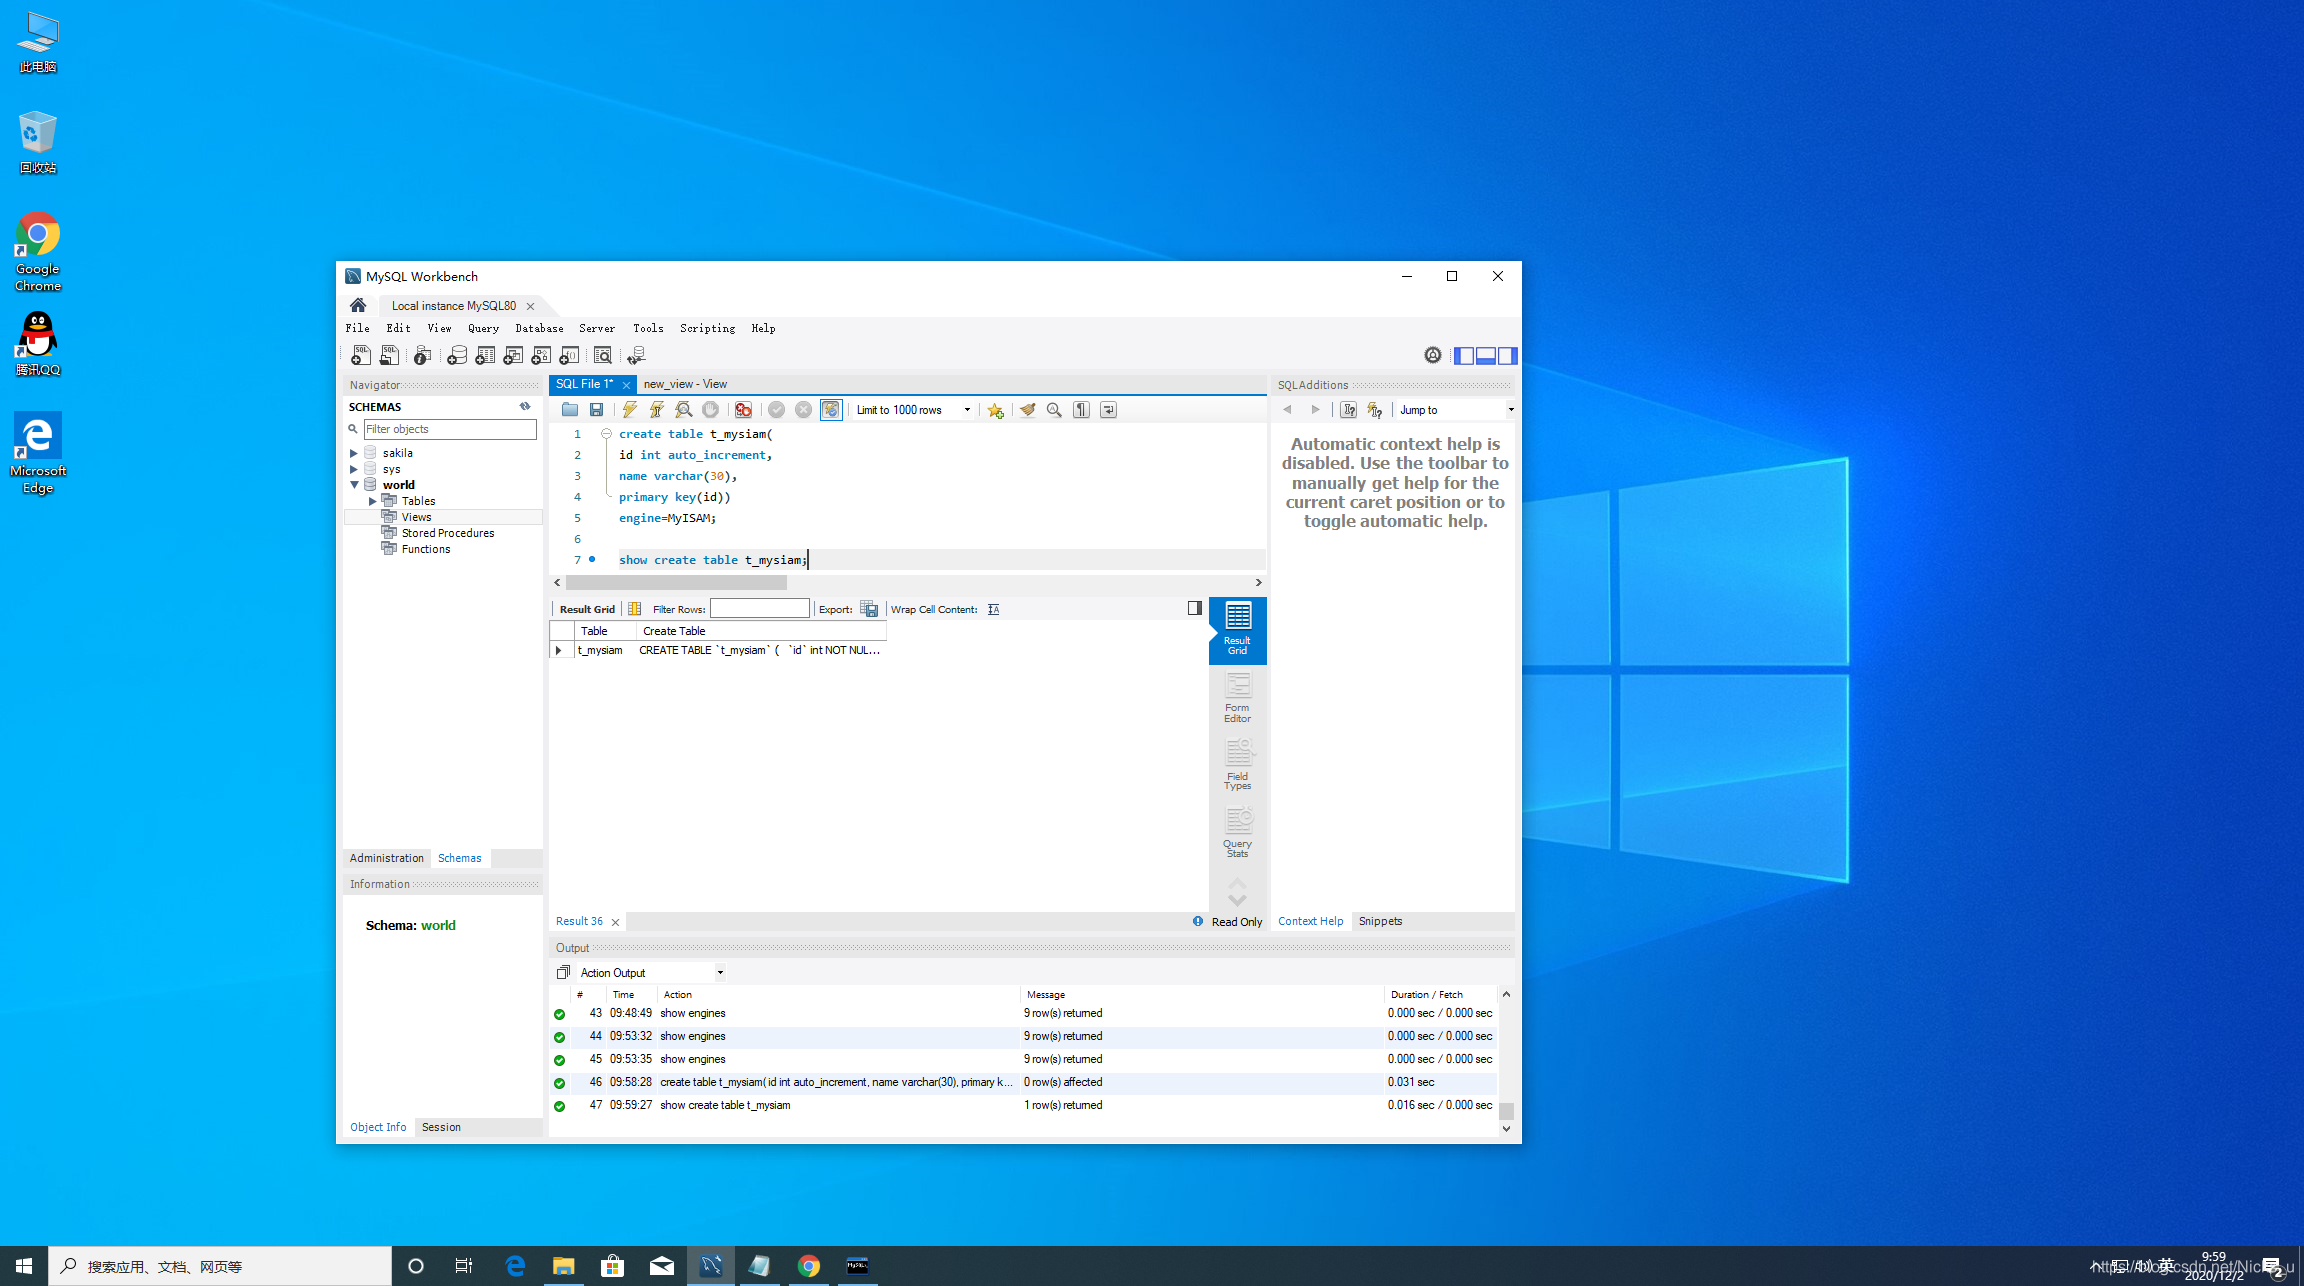Open the Database menu

click(539, 328)
